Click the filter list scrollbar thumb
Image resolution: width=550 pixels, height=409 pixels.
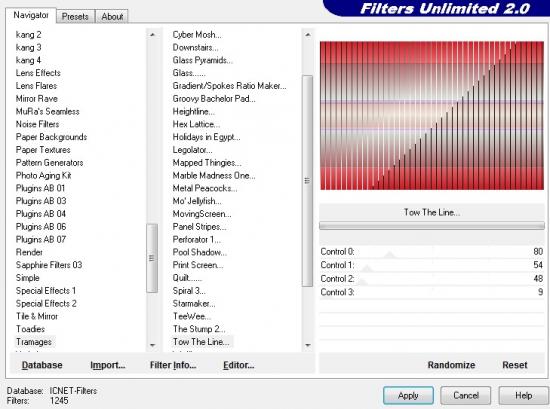307,181
